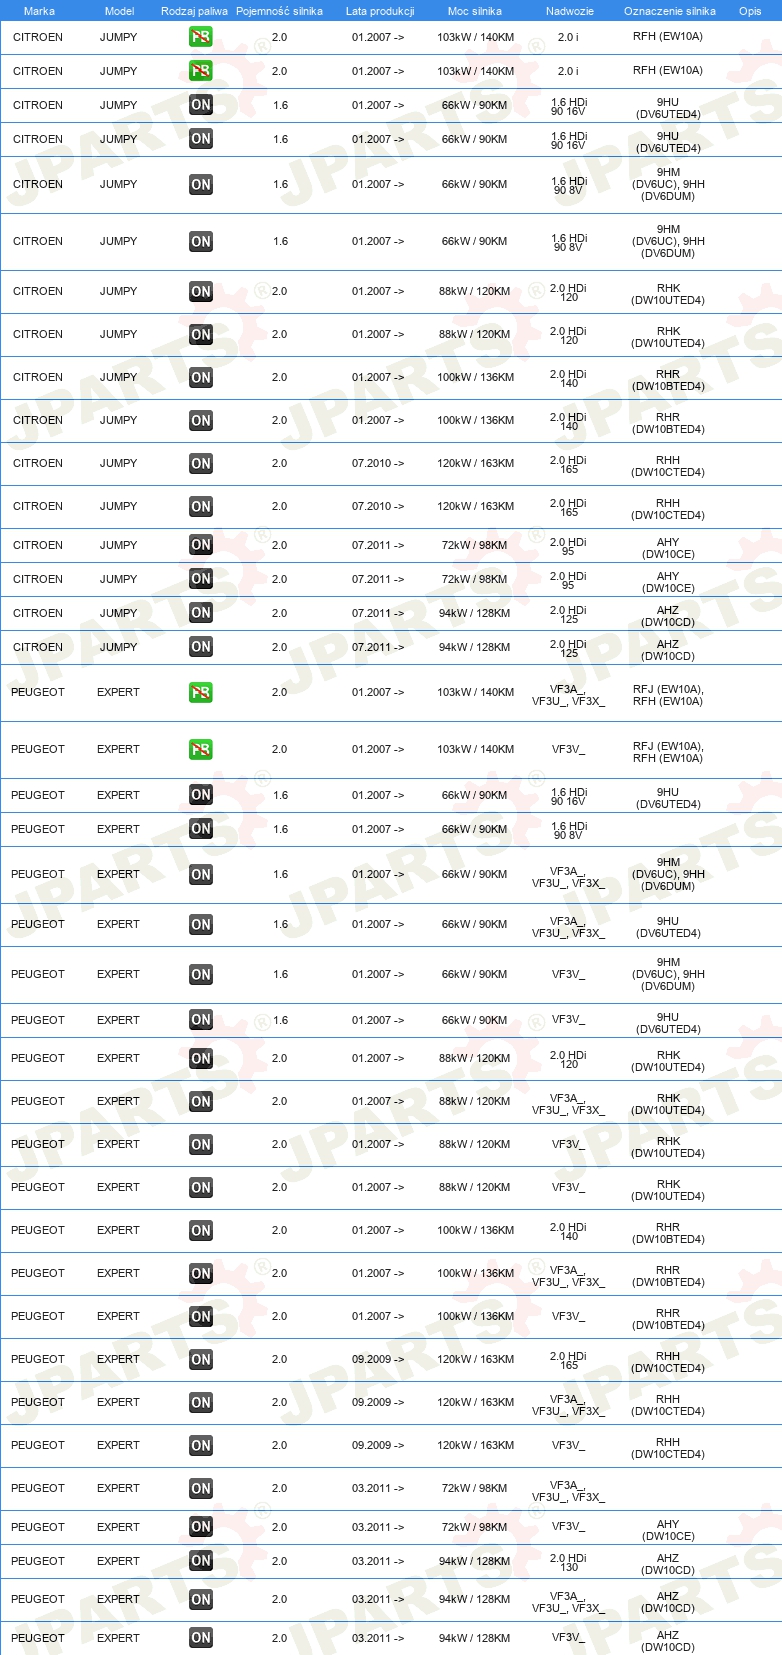Click the 'Nadwozie' column header
This screenshot has width=782, height=1655.
point(570,11)
